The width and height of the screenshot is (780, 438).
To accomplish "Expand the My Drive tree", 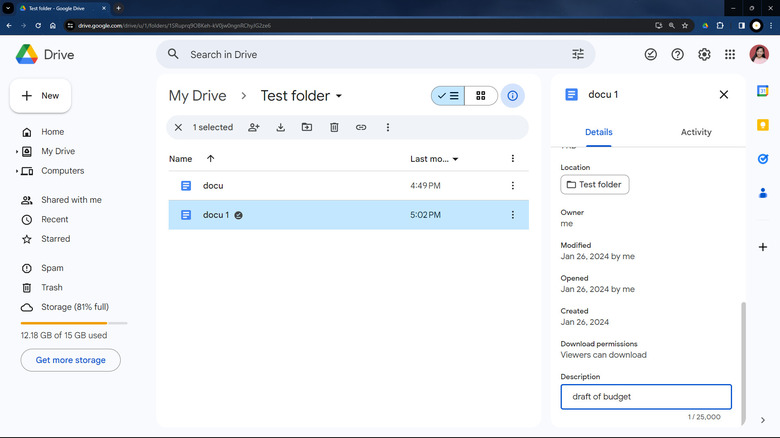I will point(17,152).
